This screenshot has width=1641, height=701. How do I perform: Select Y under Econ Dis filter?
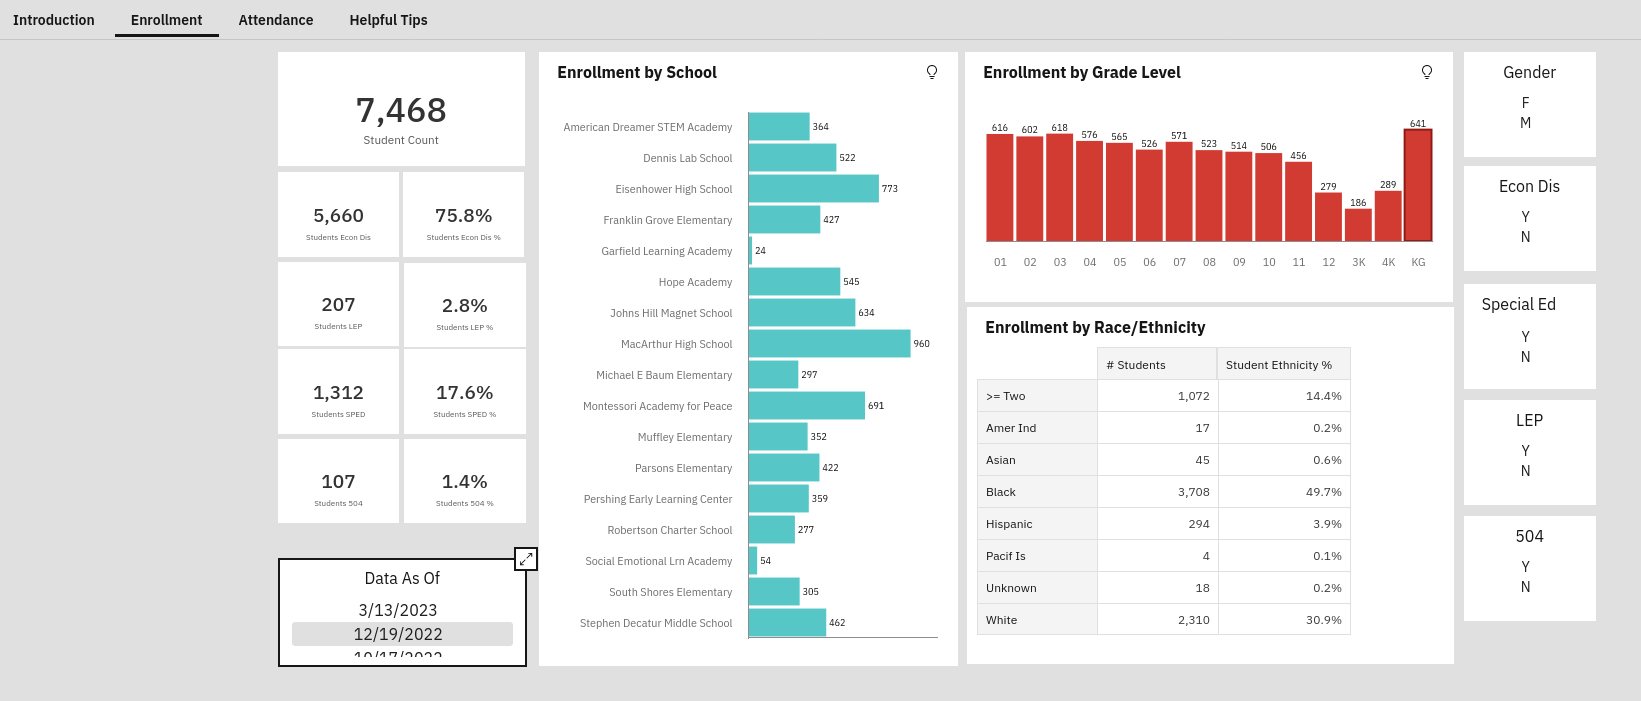tap(1525, 217)
